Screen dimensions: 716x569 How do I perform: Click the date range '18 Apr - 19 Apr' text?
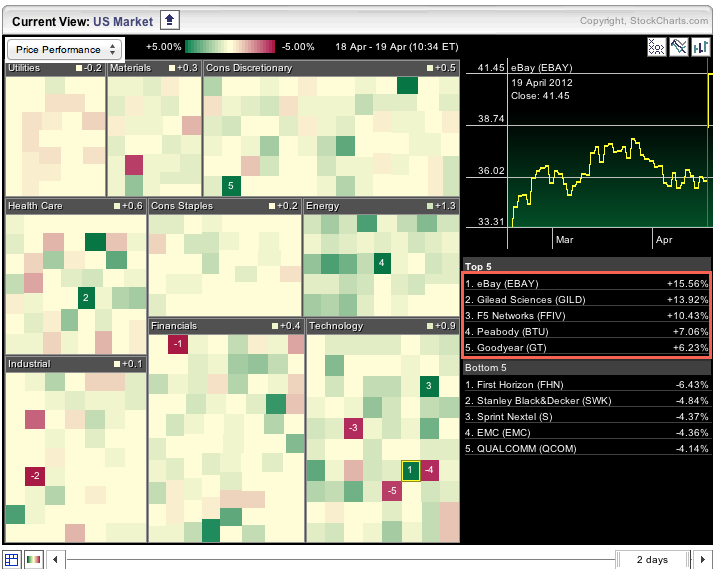pyautogui.click(x=397, y=47)
